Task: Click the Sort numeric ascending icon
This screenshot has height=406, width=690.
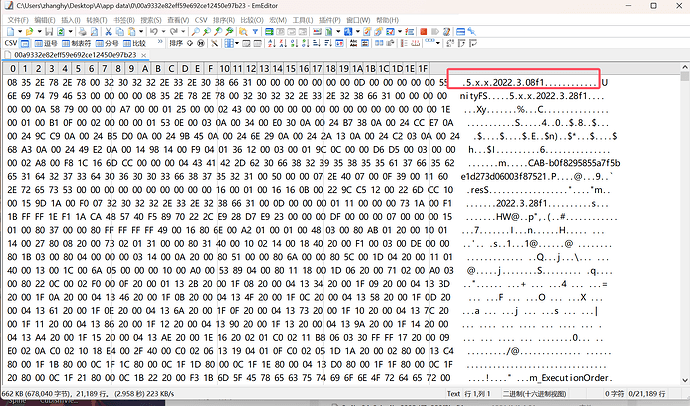Action: tap(294, 43)
